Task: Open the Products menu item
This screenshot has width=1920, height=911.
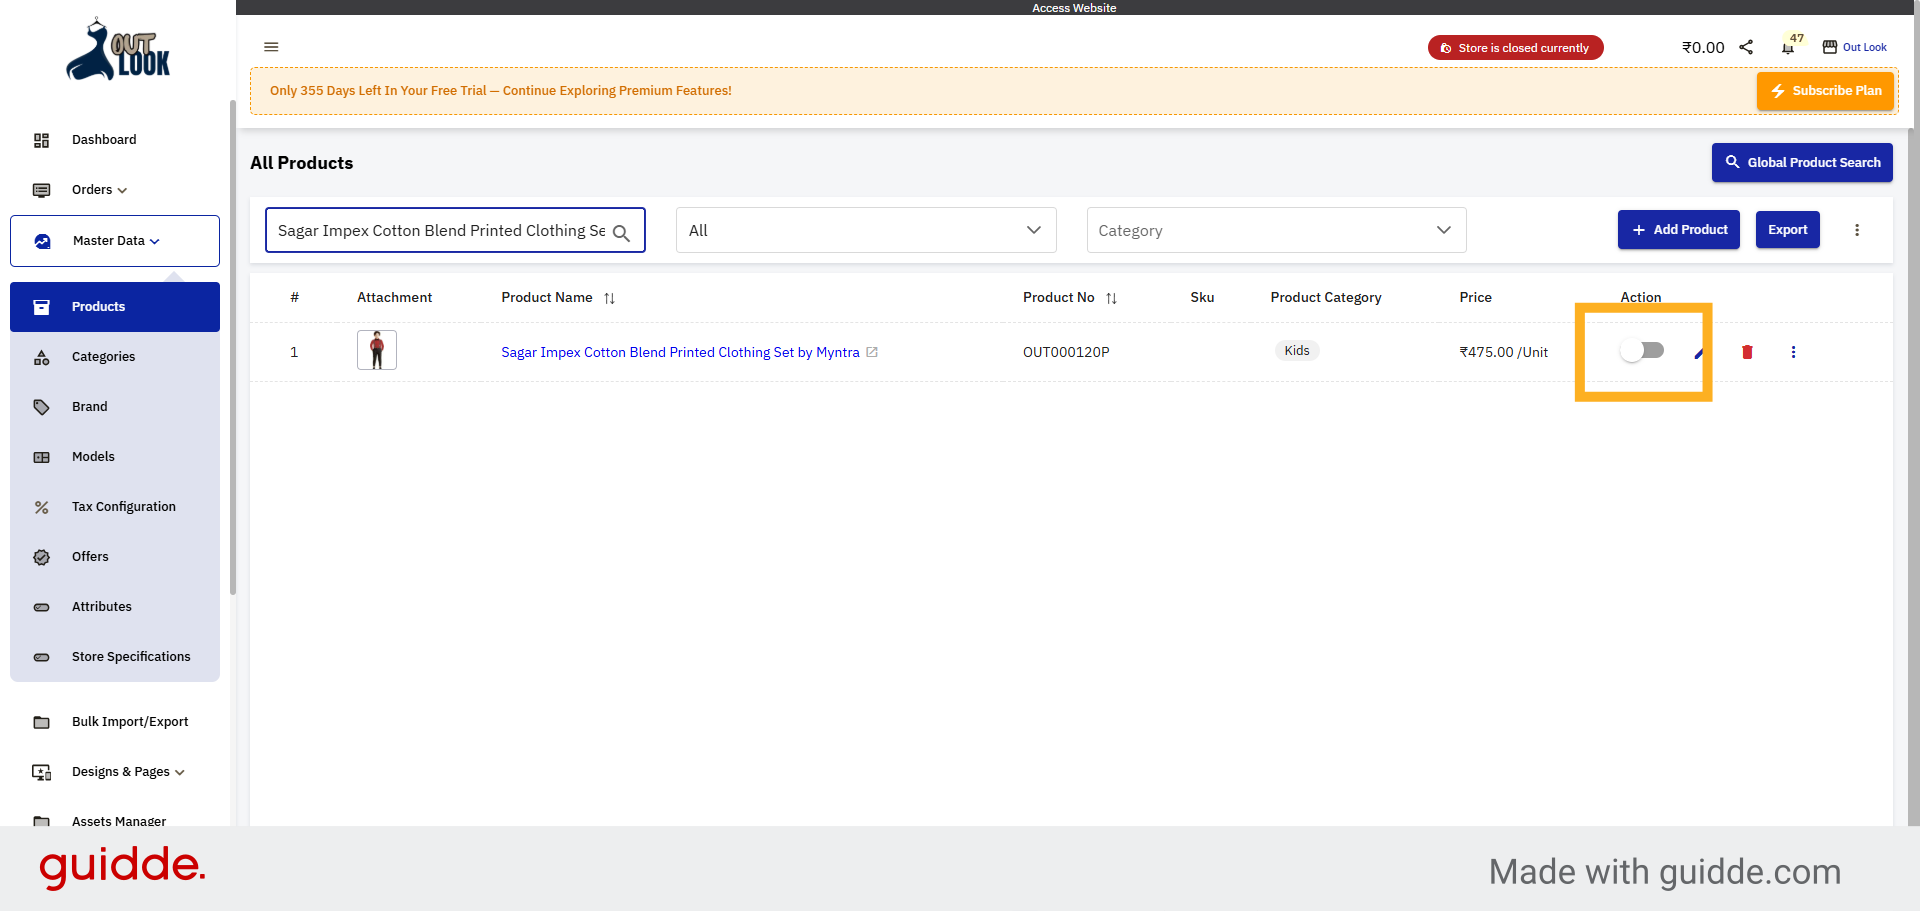Action: click(x=115, y=307)
